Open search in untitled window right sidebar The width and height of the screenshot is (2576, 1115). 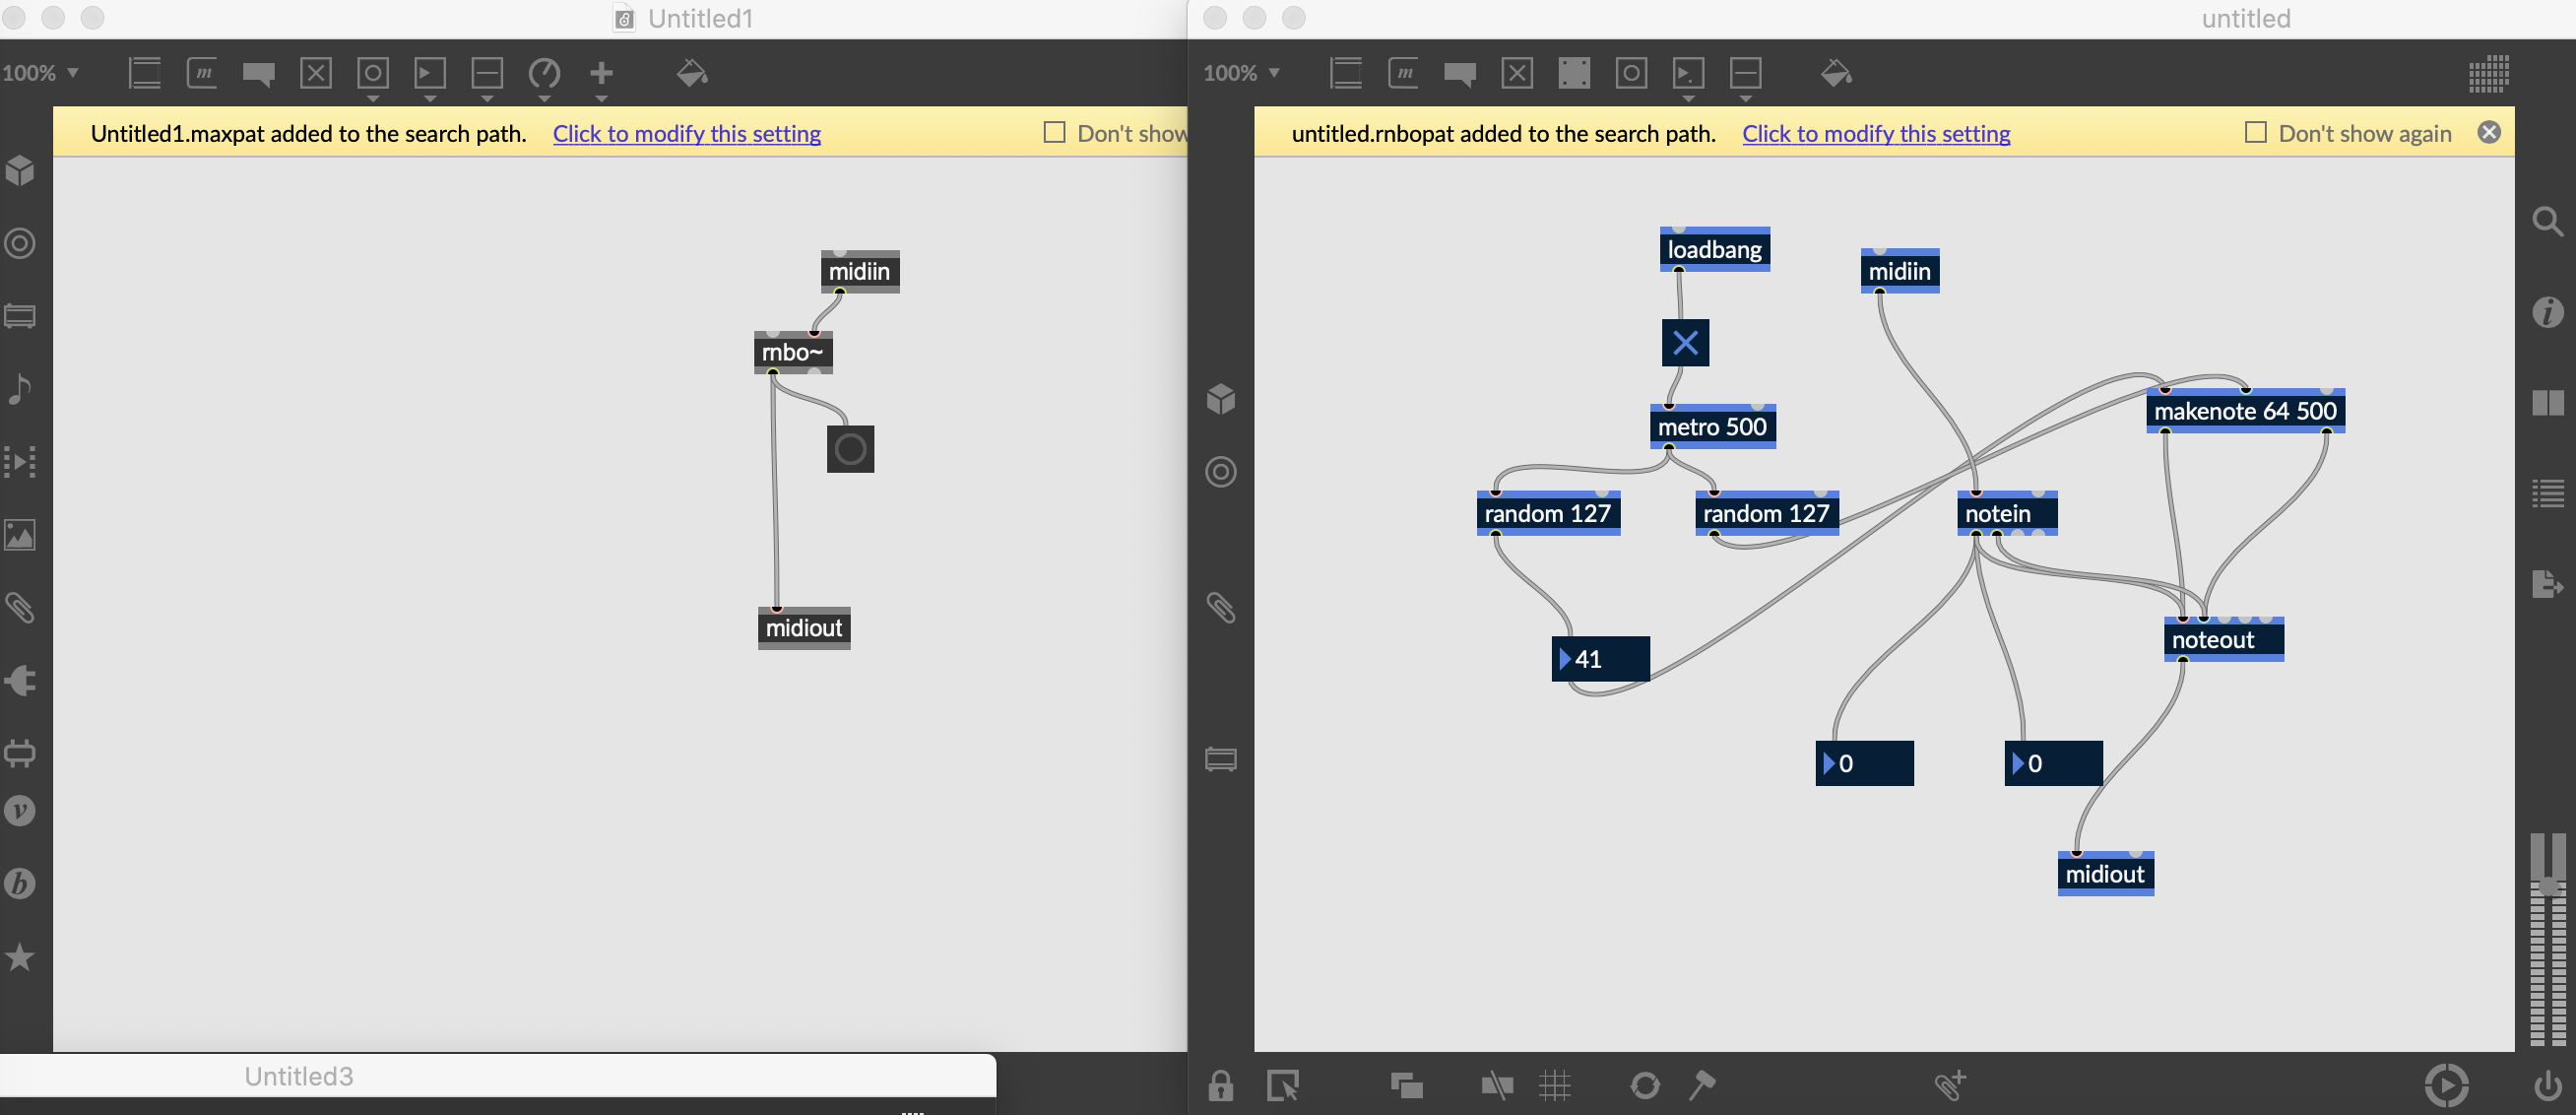2547,221
